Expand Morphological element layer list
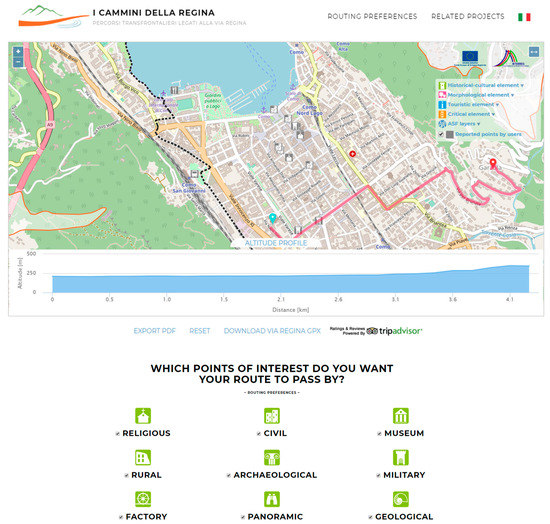 tap(481, 95)
